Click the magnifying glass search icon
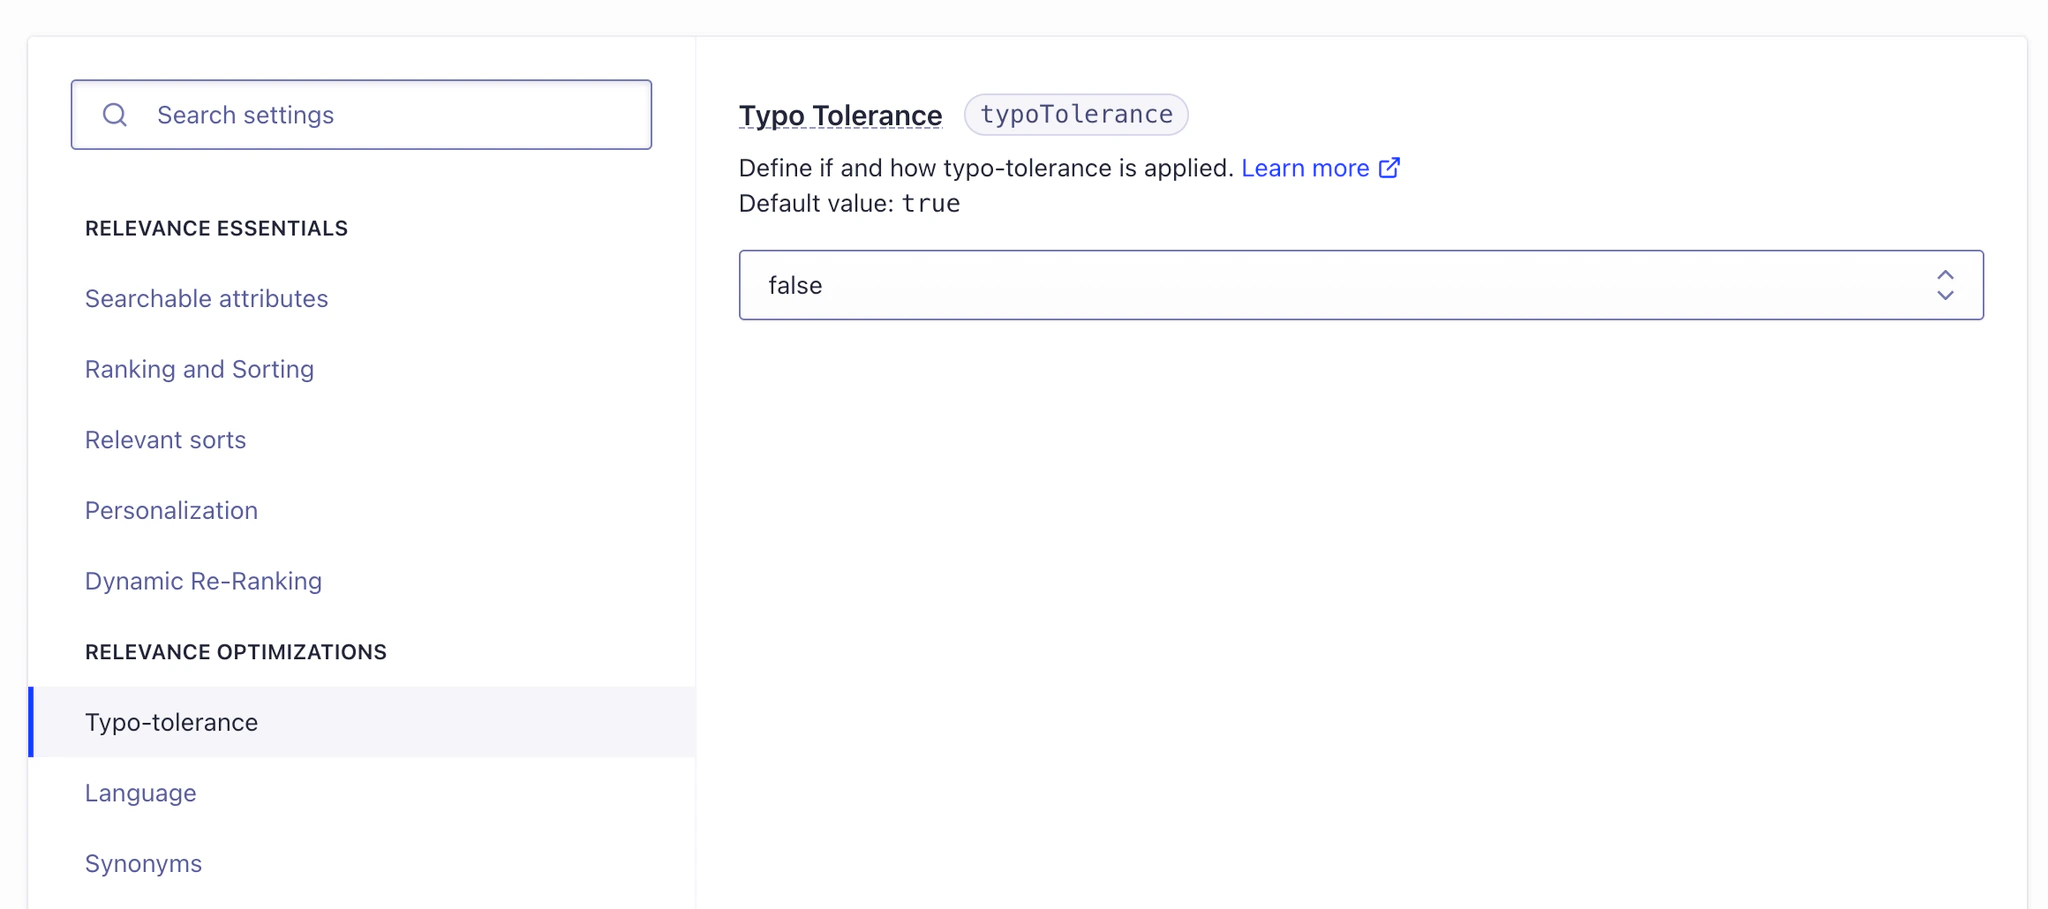Image resolution: width=2048 pixels, height=909 pixels. (115, 114)
